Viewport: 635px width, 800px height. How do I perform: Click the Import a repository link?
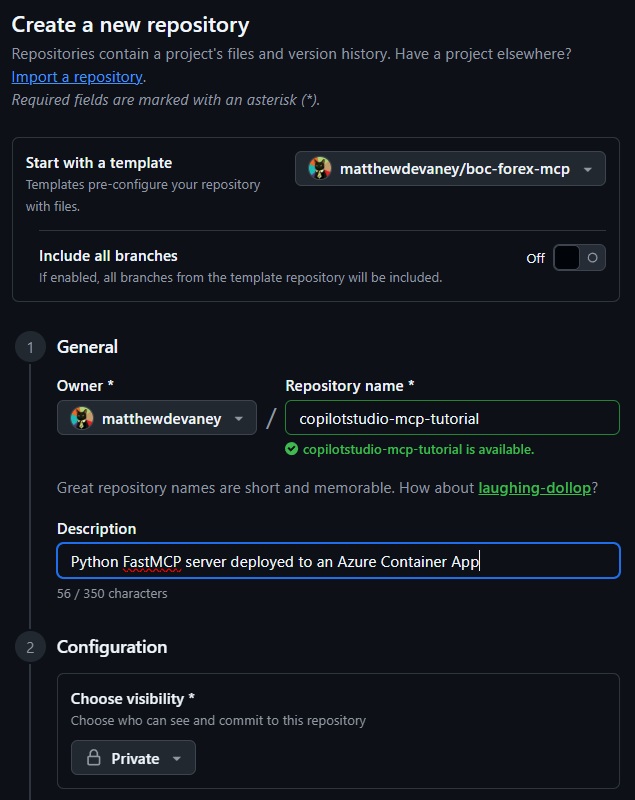click(x=77, y=76)
